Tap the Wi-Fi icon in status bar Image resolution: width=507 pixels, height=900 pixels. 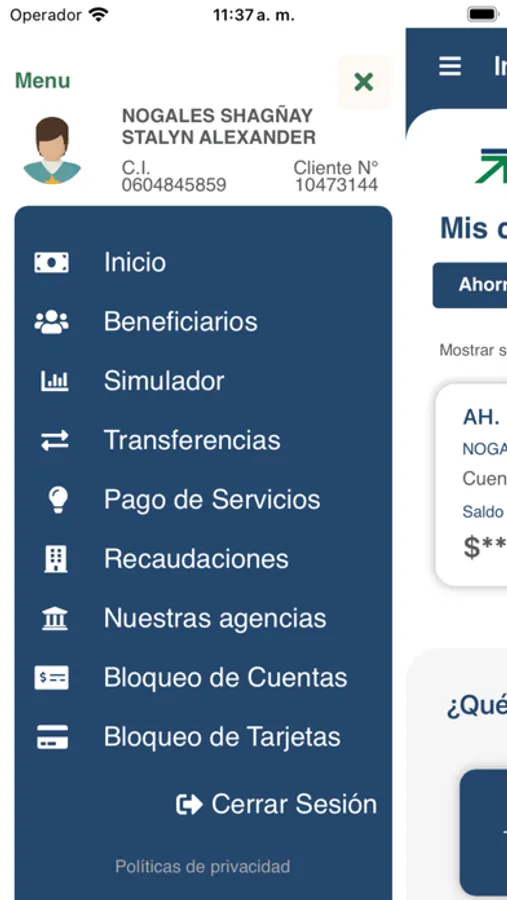click(x=99, y=15)
